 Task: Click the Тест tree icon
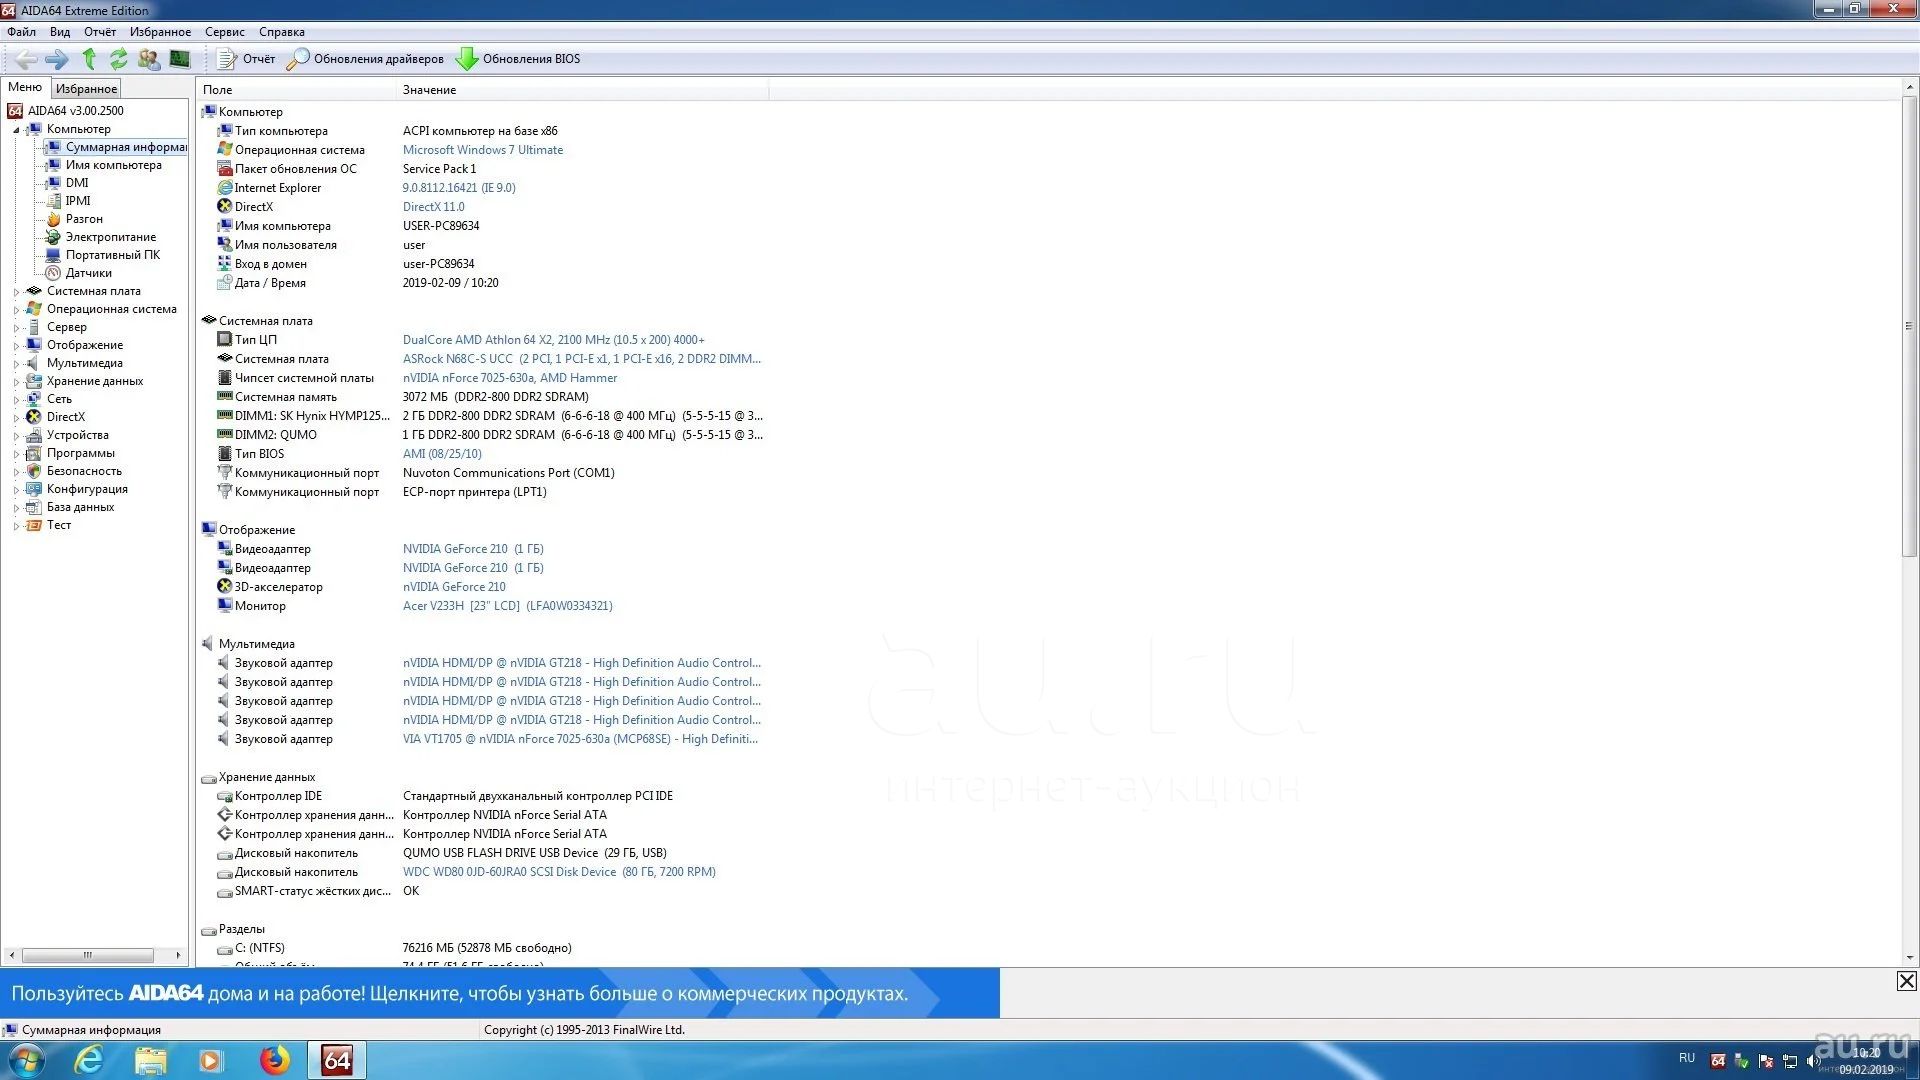click(x=34, y=525)
